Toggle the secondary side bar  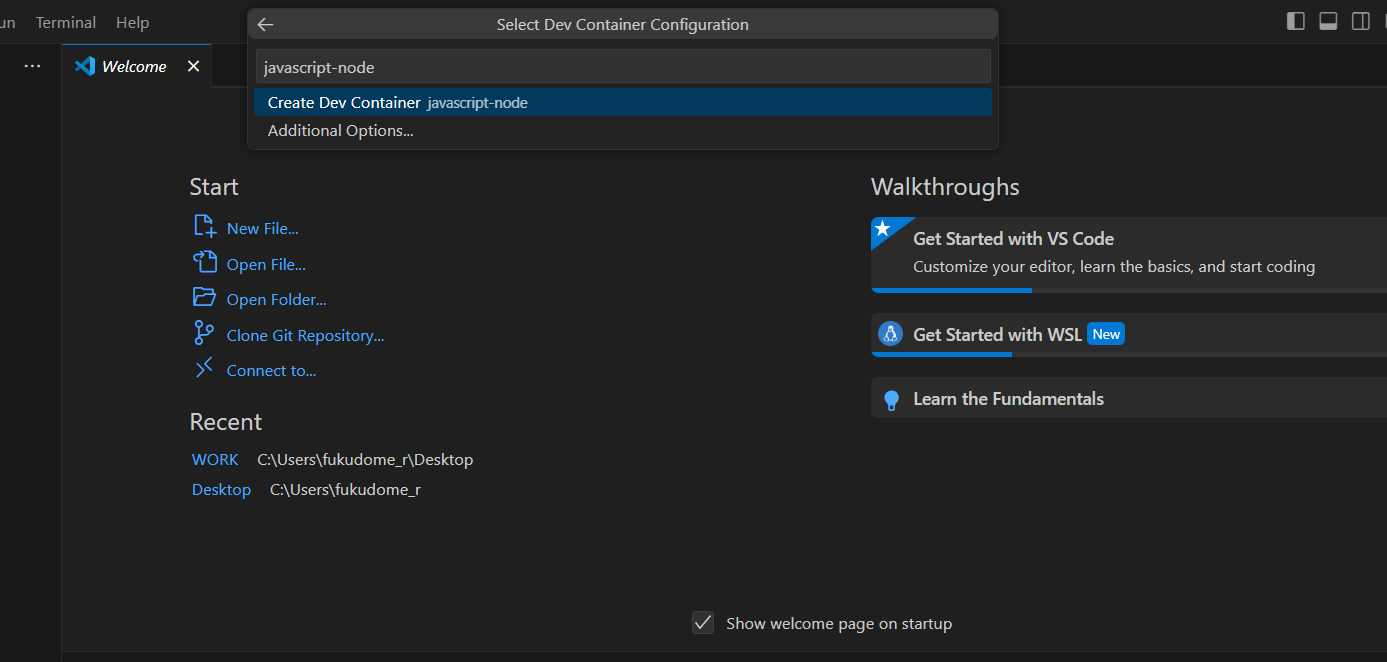click(1361, 21)
